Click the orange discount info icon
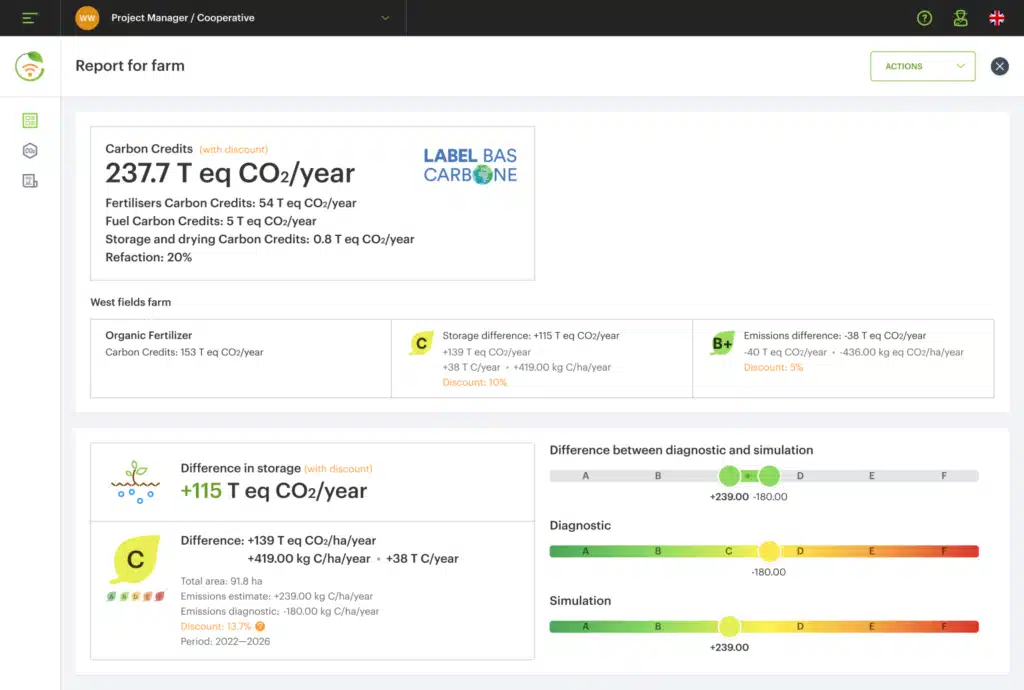The height and width of the screenshot is (690, 1024). point(260,627)
